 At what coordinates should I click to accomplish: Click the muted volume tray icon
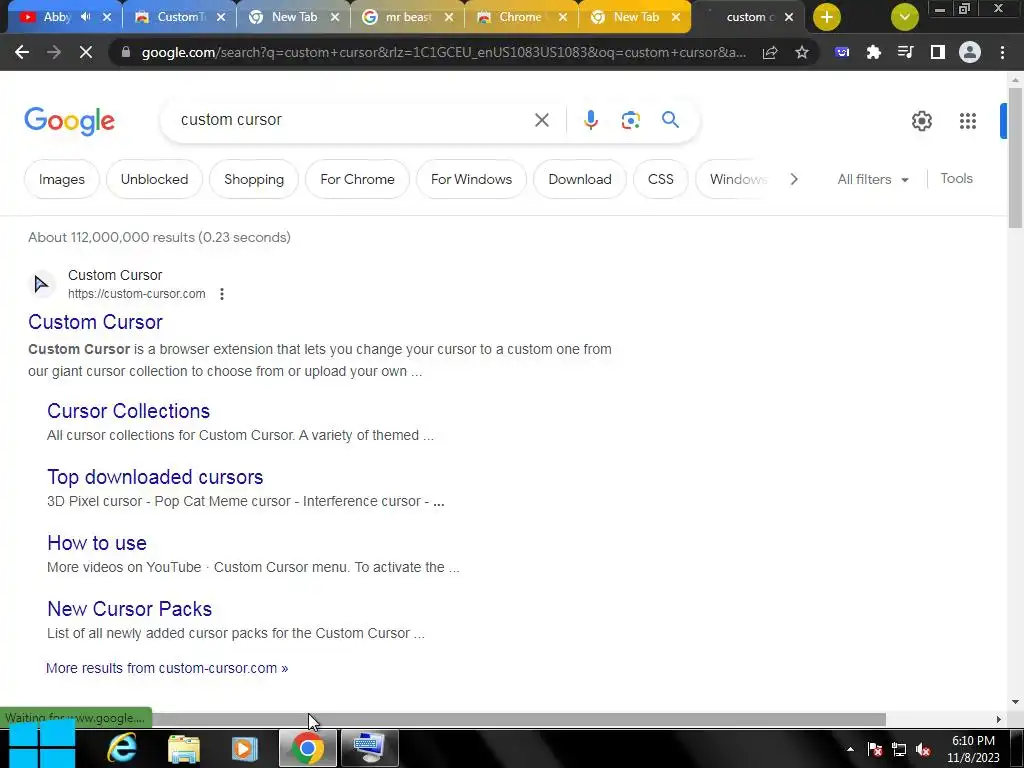pos(923,749)
